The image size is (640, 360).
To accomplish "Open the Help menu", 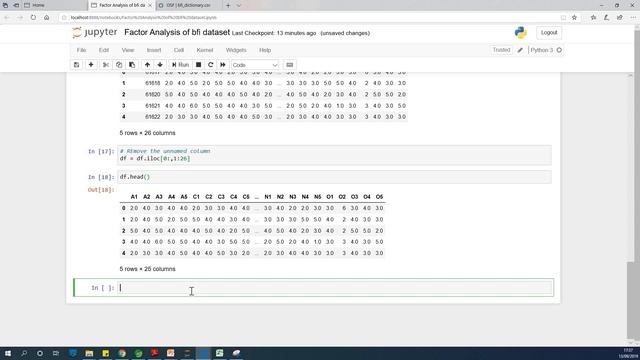I will [x=265, y=50].
